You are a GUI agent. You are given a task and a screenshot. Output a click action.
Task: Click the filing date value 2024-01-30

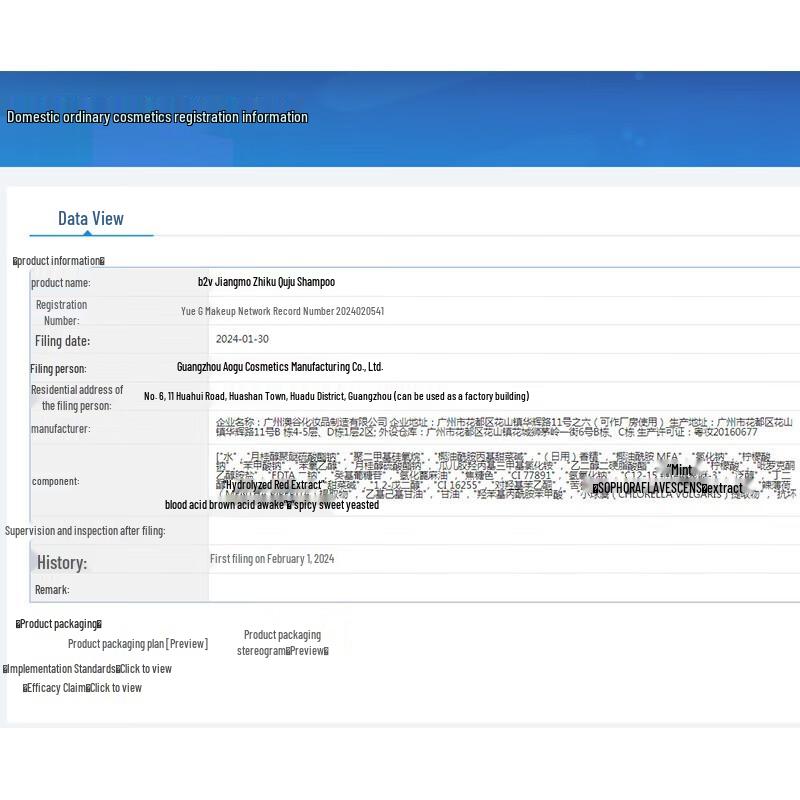[x=242, y=339]
